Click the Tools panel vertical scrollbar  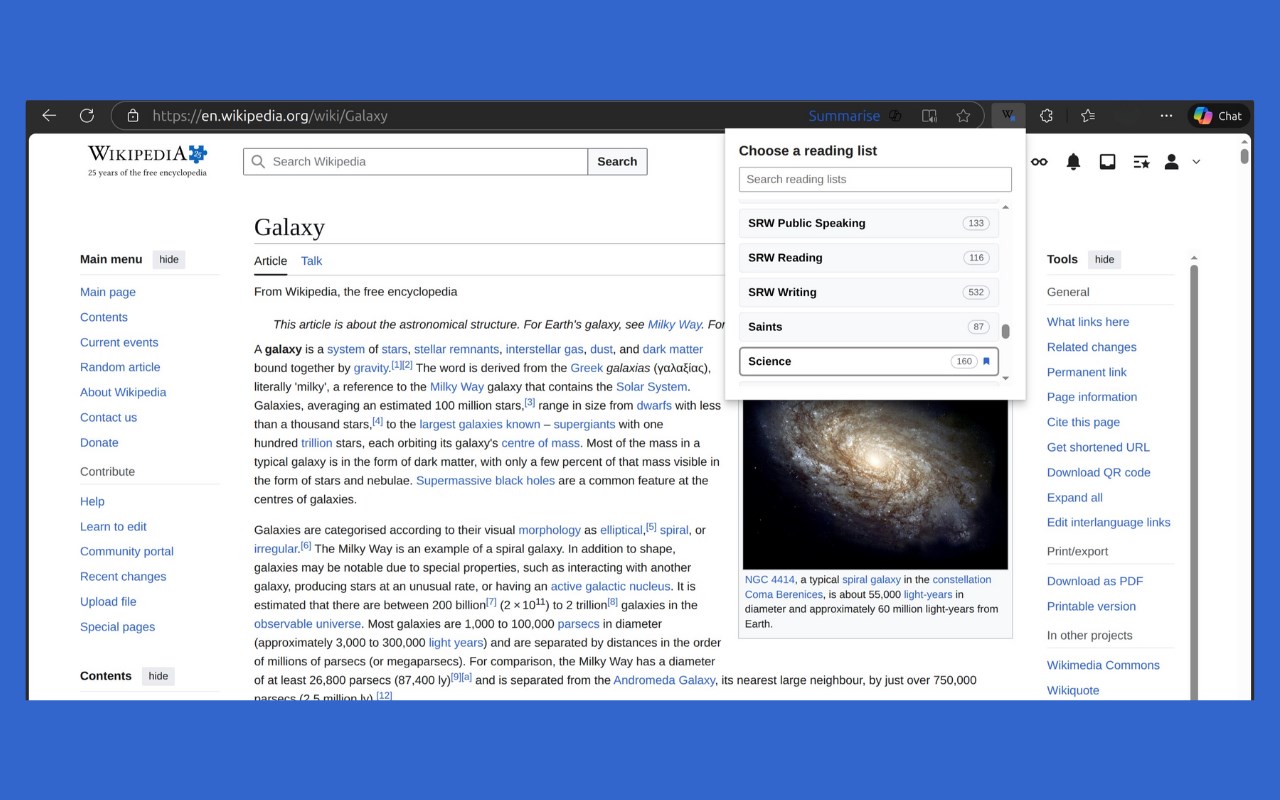[1193, 480]
